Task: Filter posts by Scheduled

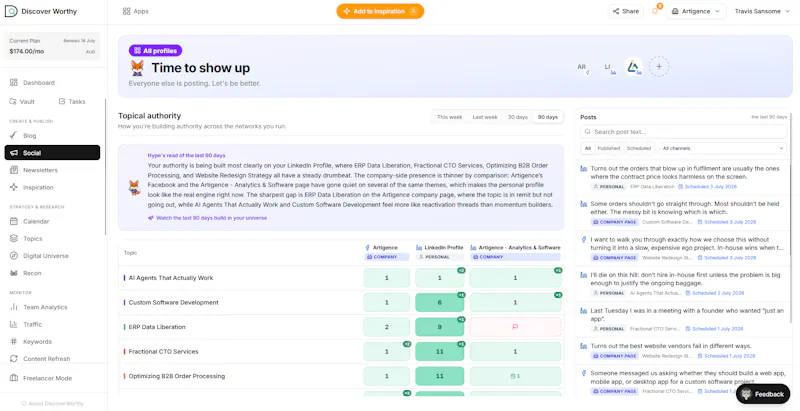Action: 639,148
